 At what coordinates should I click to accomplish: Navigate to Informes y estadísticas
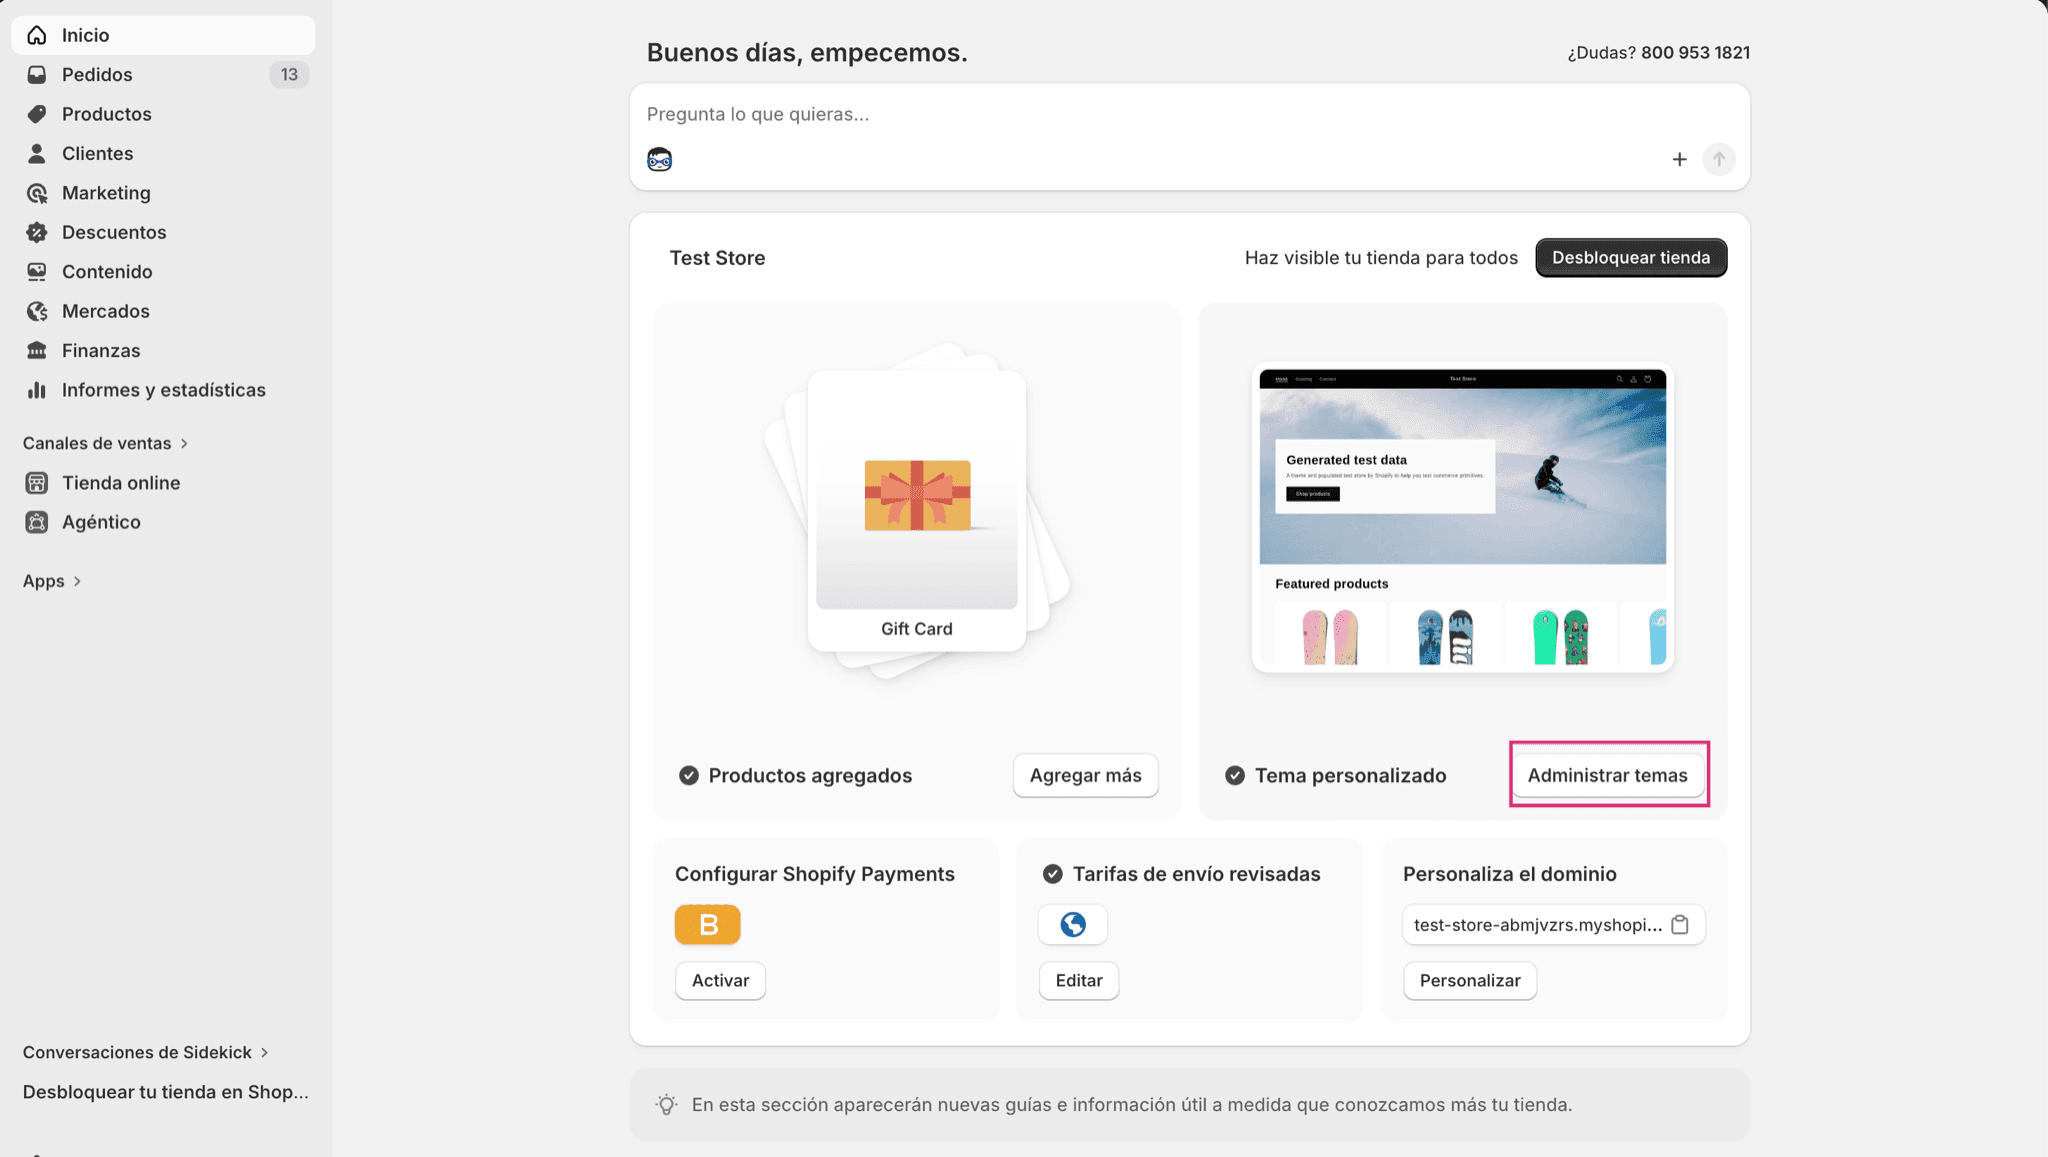click(164, 390)
